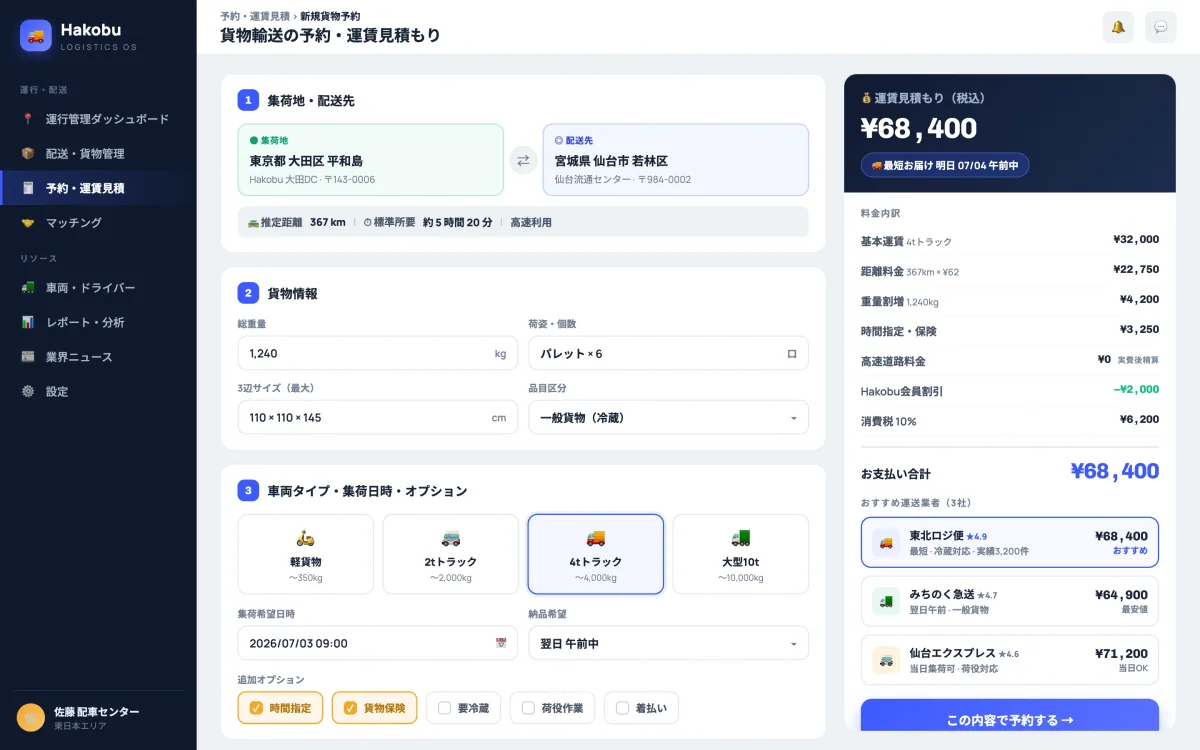Open 車両・ドライバー section

[98, 287]
